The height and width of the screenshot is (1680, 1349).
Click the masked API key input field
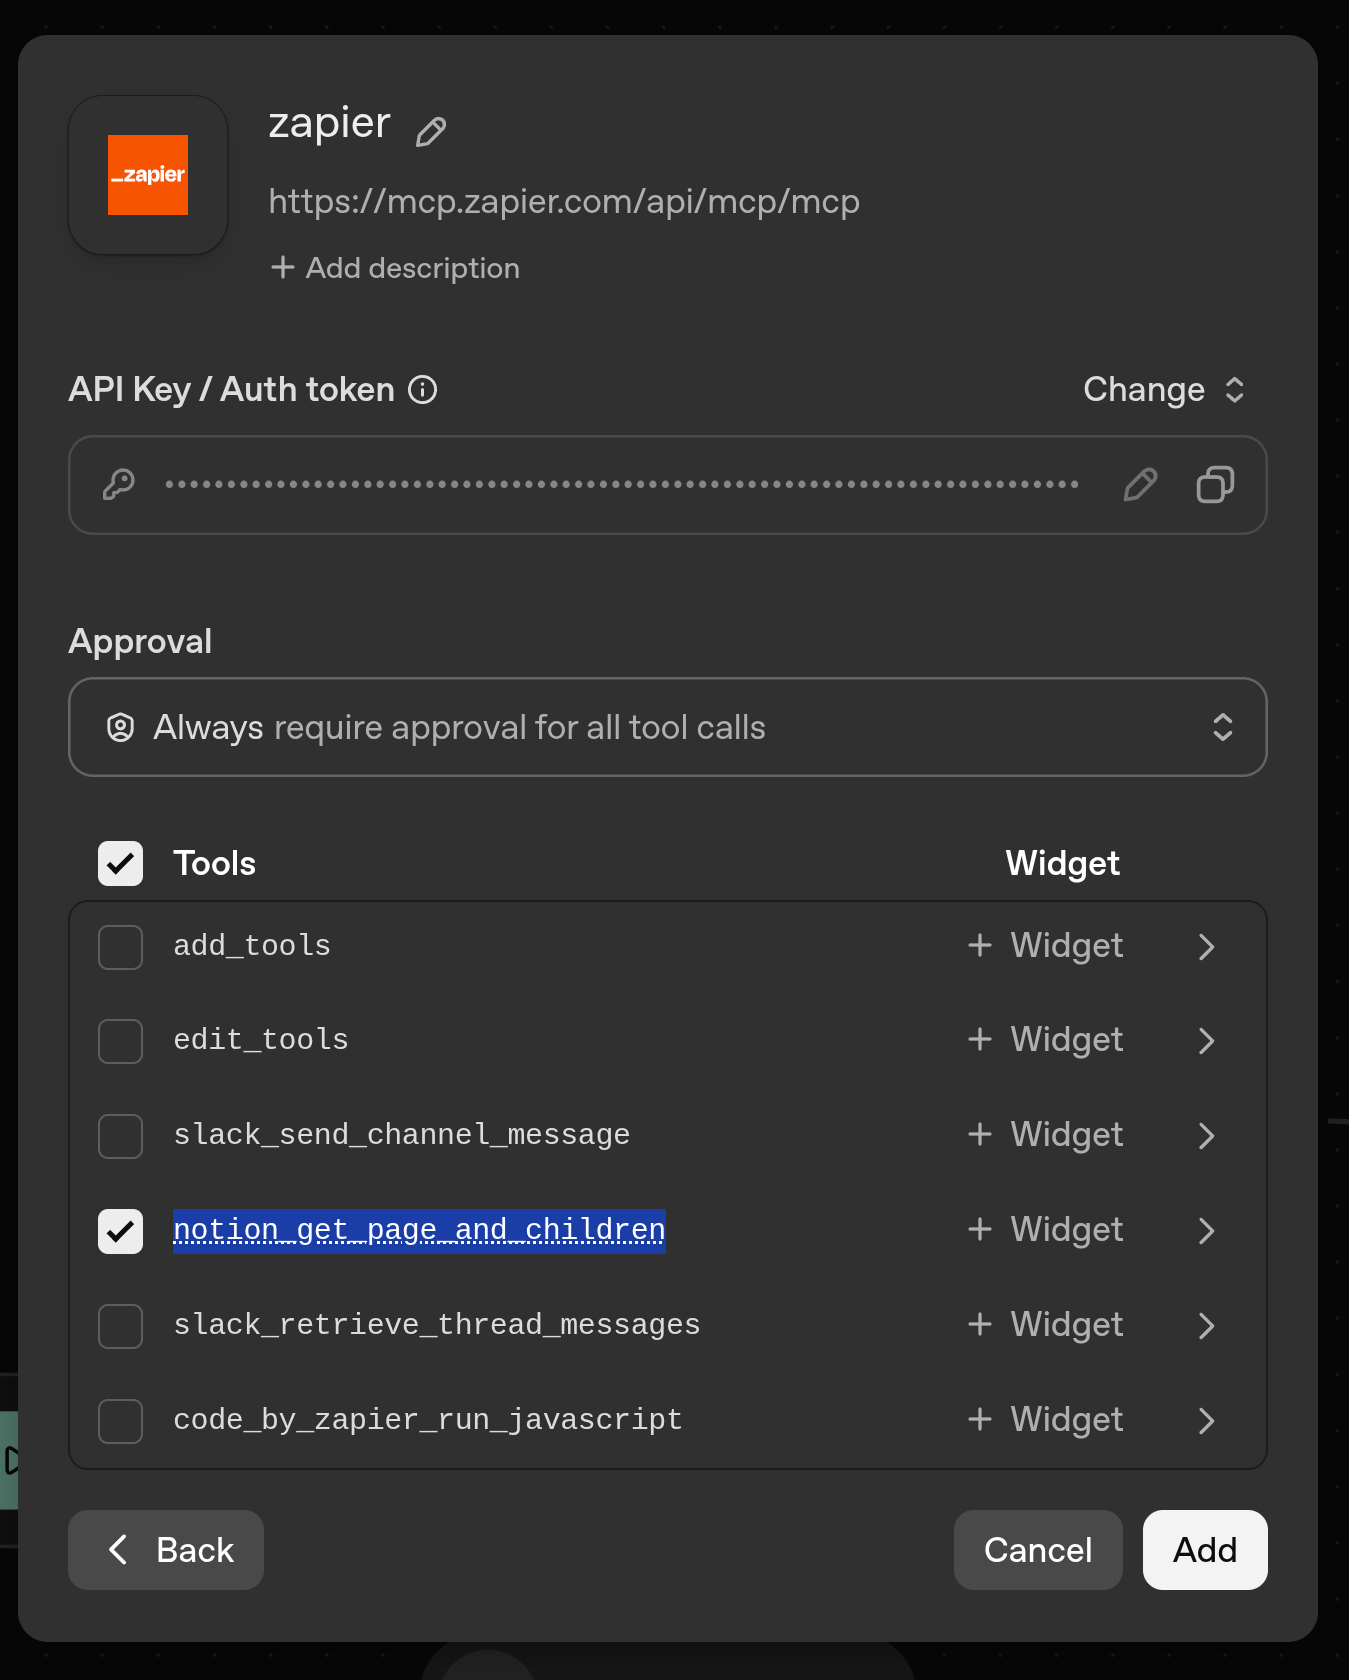tap(668, 485)
